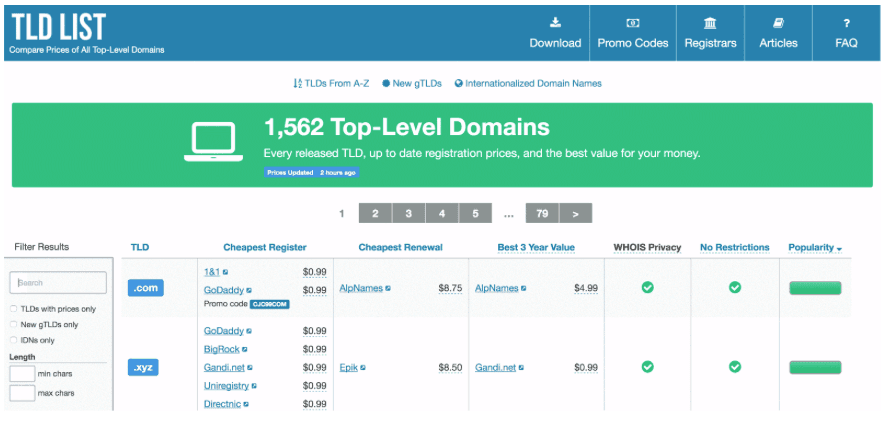Click the Registrars building icon
Image resolution: width=884 pixels, height=445 pixels.
pyautogui.click(x=710, y=23)
